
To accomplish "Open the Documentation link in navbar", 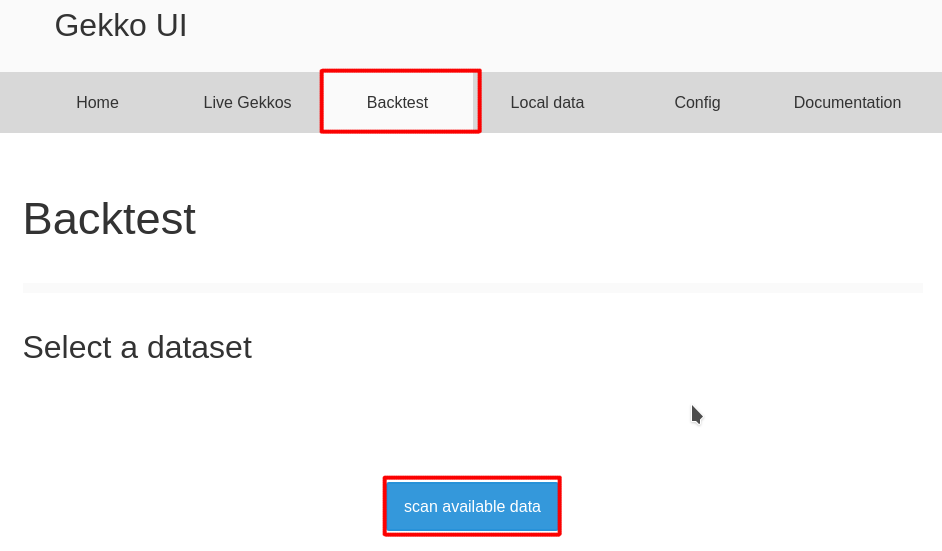I will pyautogui.click(x=847, y=102).
